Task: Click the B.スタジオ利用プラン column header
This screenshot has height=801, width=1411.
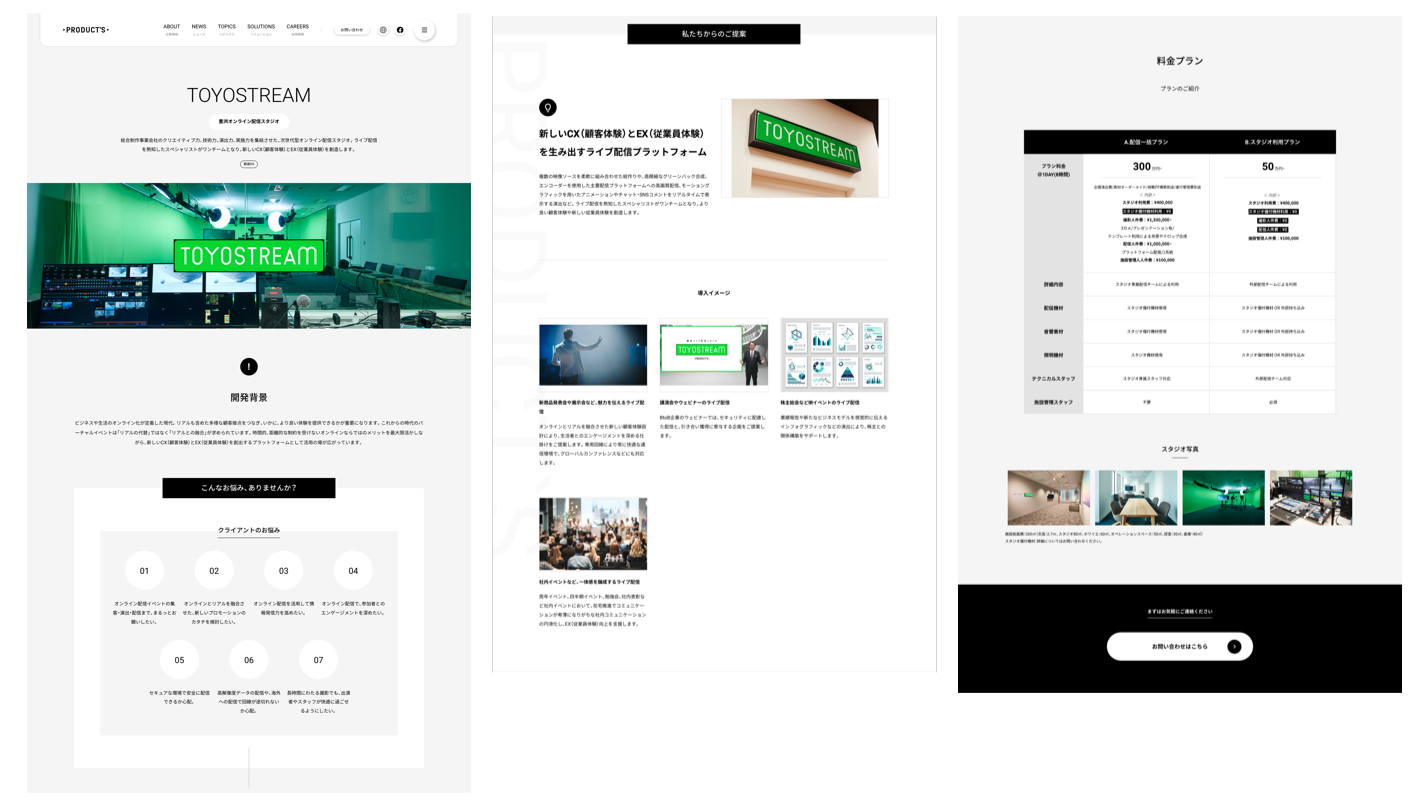Action: [1272, 142]
